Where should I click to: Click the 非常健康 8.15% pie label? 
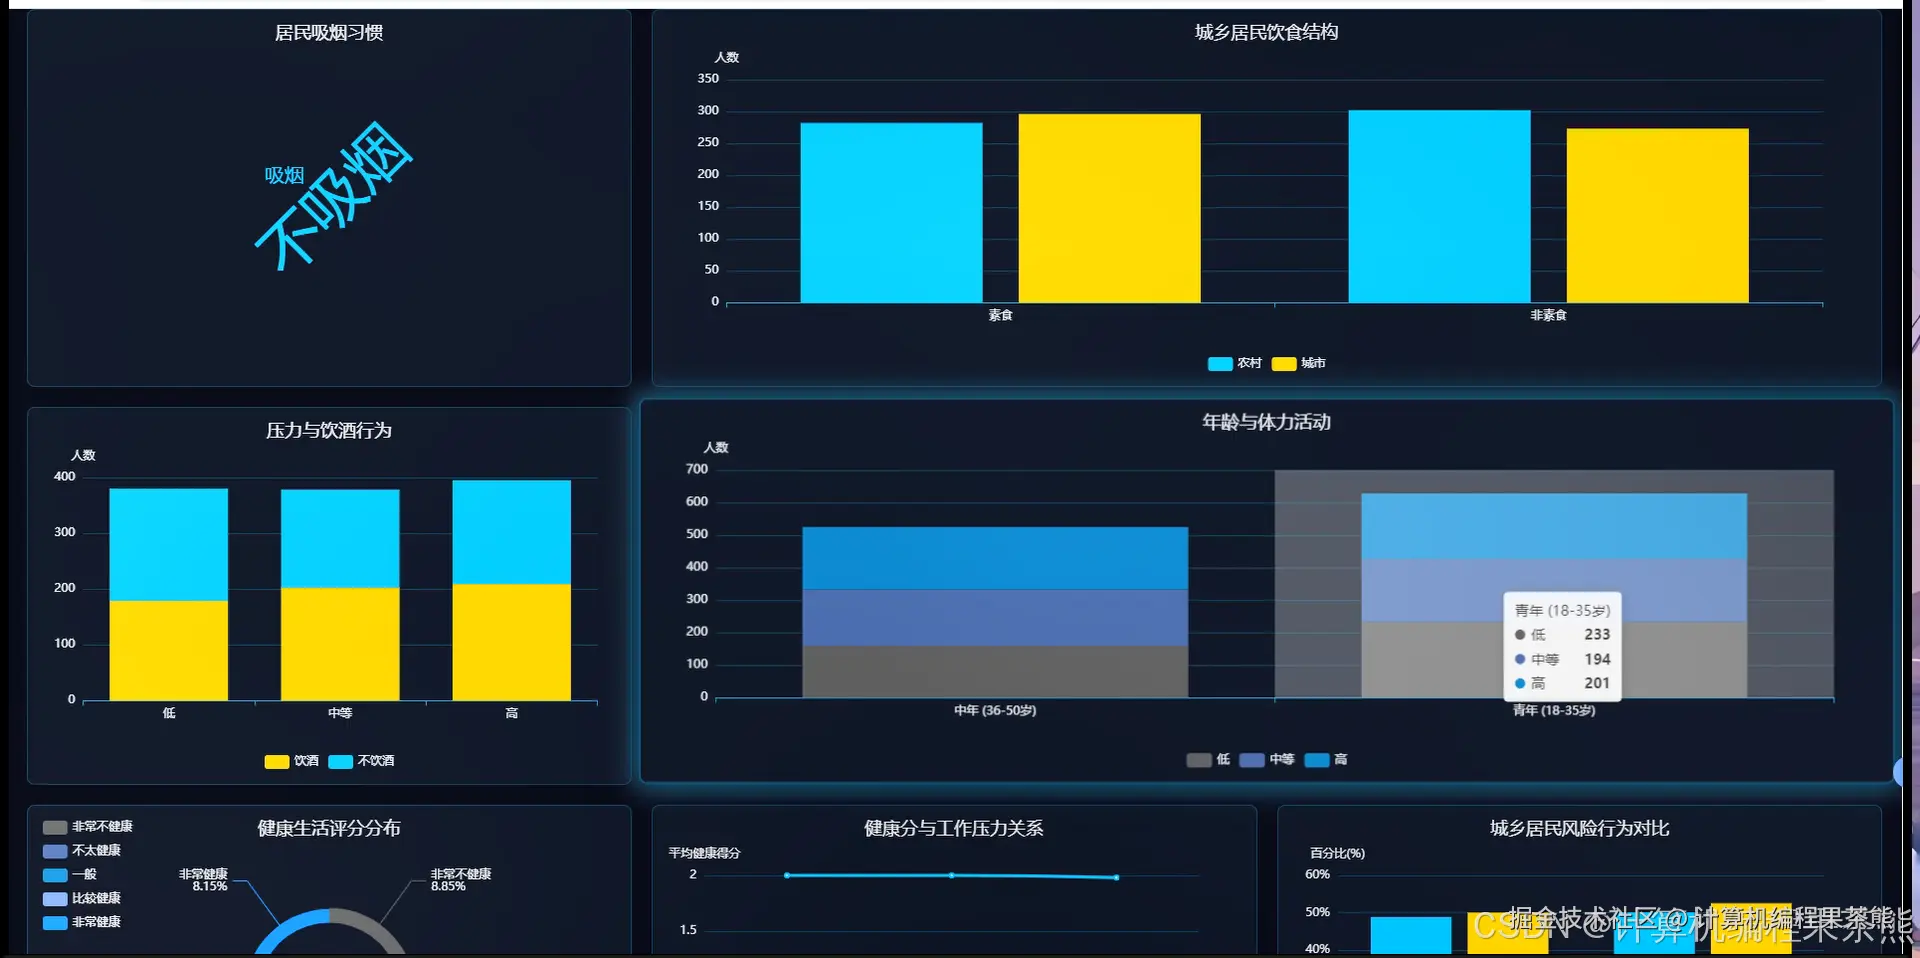coord(203,880)
